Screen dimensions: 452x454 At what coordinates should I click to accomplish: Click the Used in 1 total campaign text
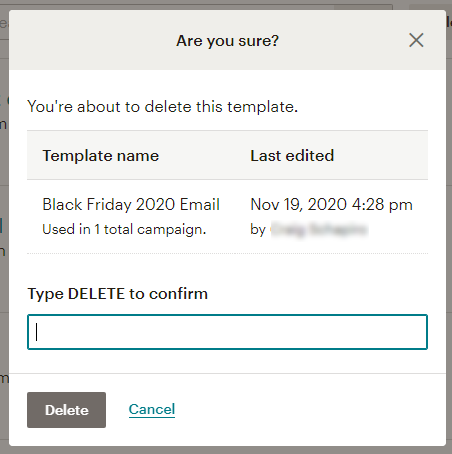pos(124,229)
